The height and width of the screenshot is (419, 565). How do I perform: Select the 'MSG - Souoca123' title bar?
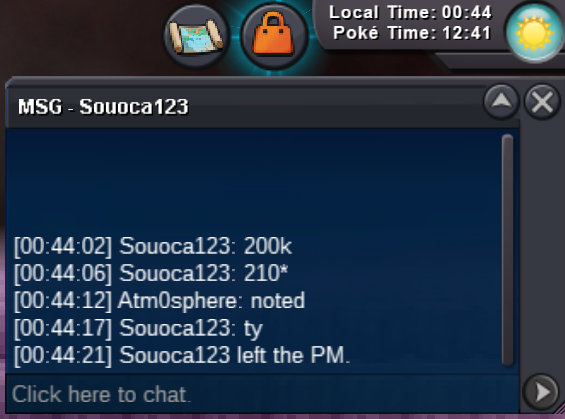point(245,107)
